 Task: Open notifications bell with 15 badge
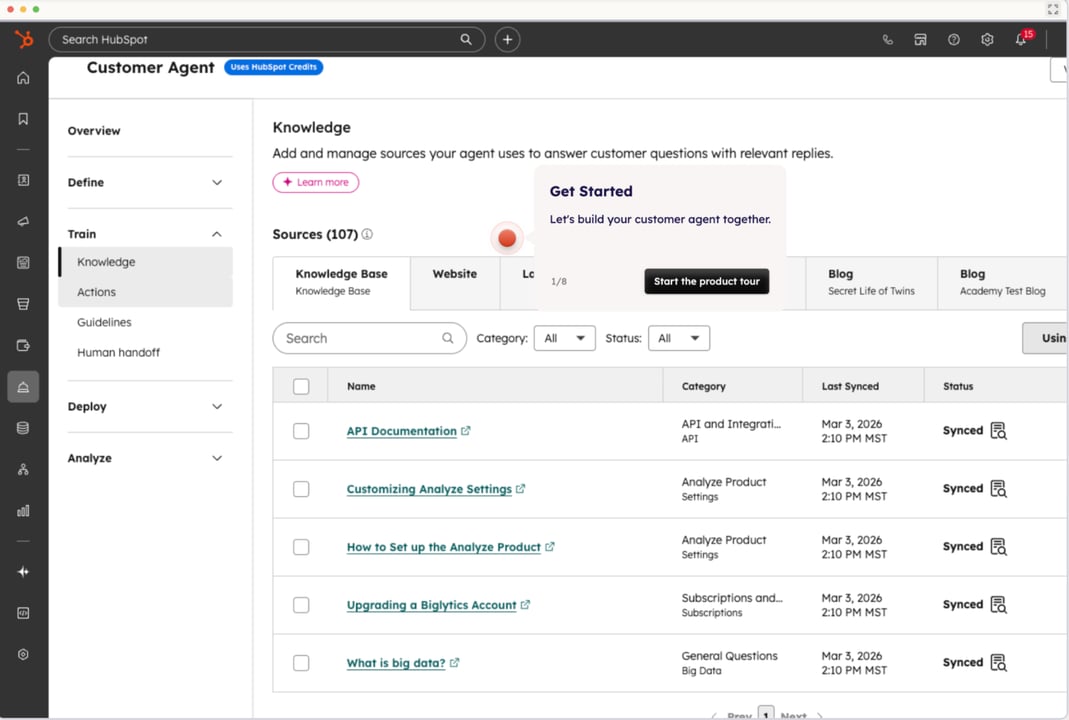pos(1023,38)
